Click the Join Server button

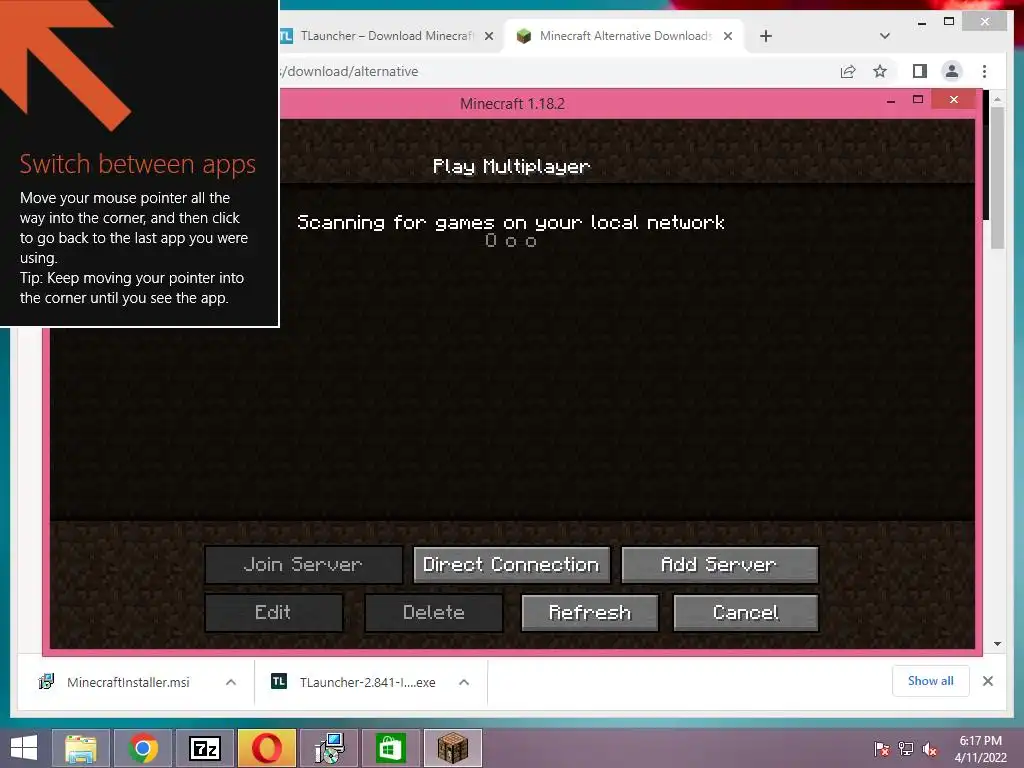(304, 565)
